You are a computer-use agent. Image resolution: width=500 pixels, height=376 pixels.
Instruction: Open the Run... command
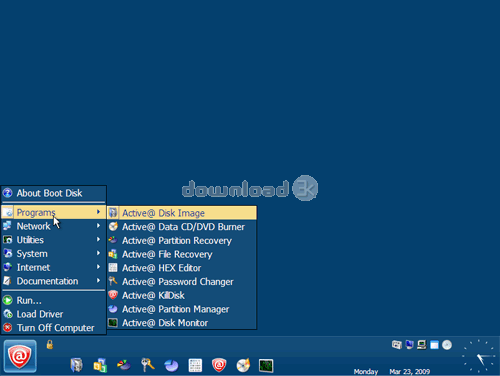53,300
